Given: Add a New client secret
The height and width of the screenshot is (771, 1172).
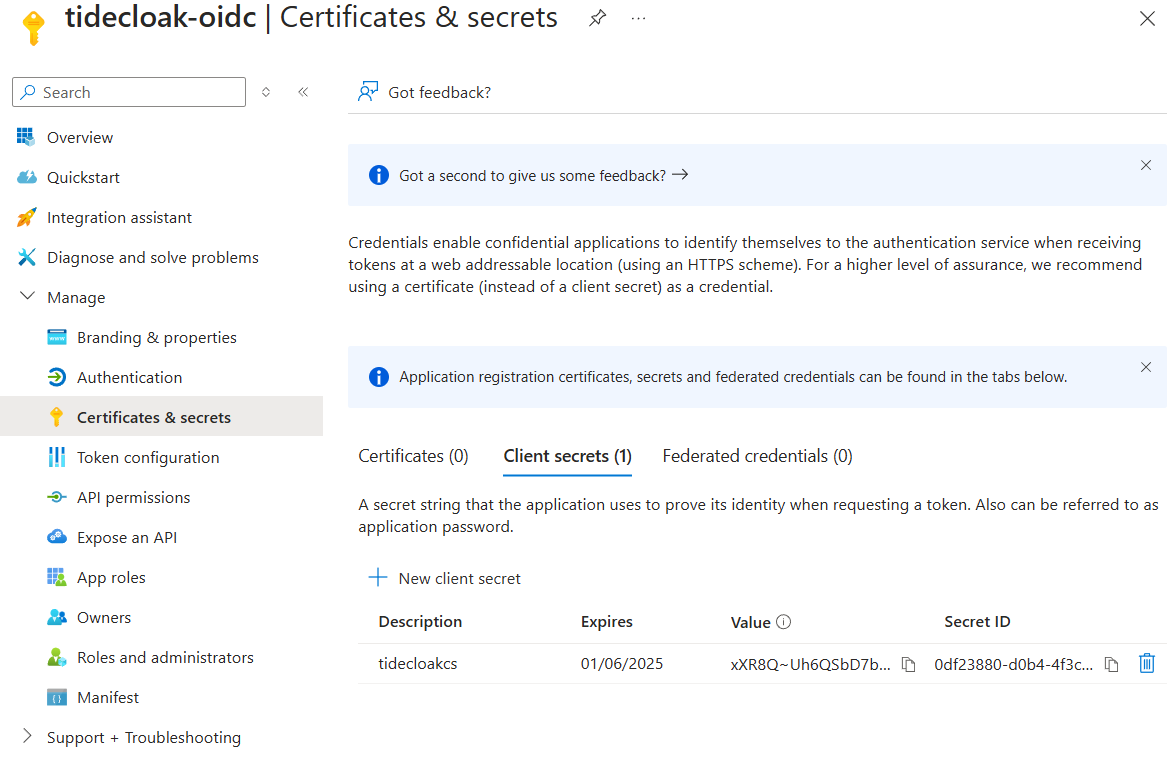Looking at the screenshot, I should pyautogui.click(x=445, y=578).
